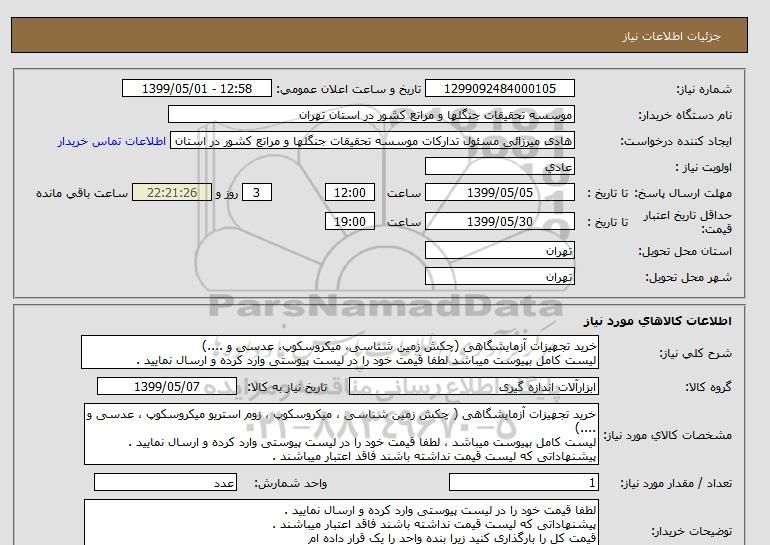The width and height of the screenshot is (770, 545).
Task: Click the واحد شمارش label
Action: coord(291,483)
